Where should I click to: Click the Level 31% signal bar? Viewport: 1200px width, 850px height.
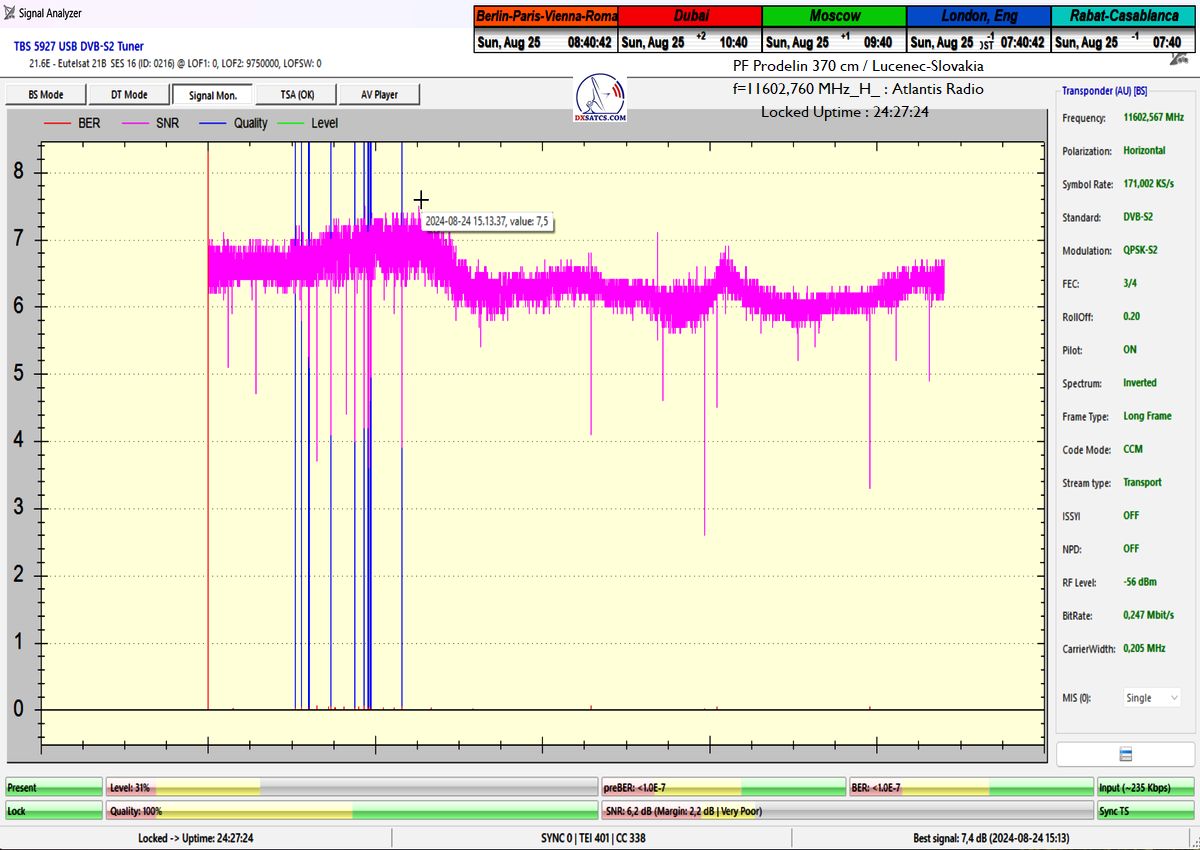coord(351,788)
